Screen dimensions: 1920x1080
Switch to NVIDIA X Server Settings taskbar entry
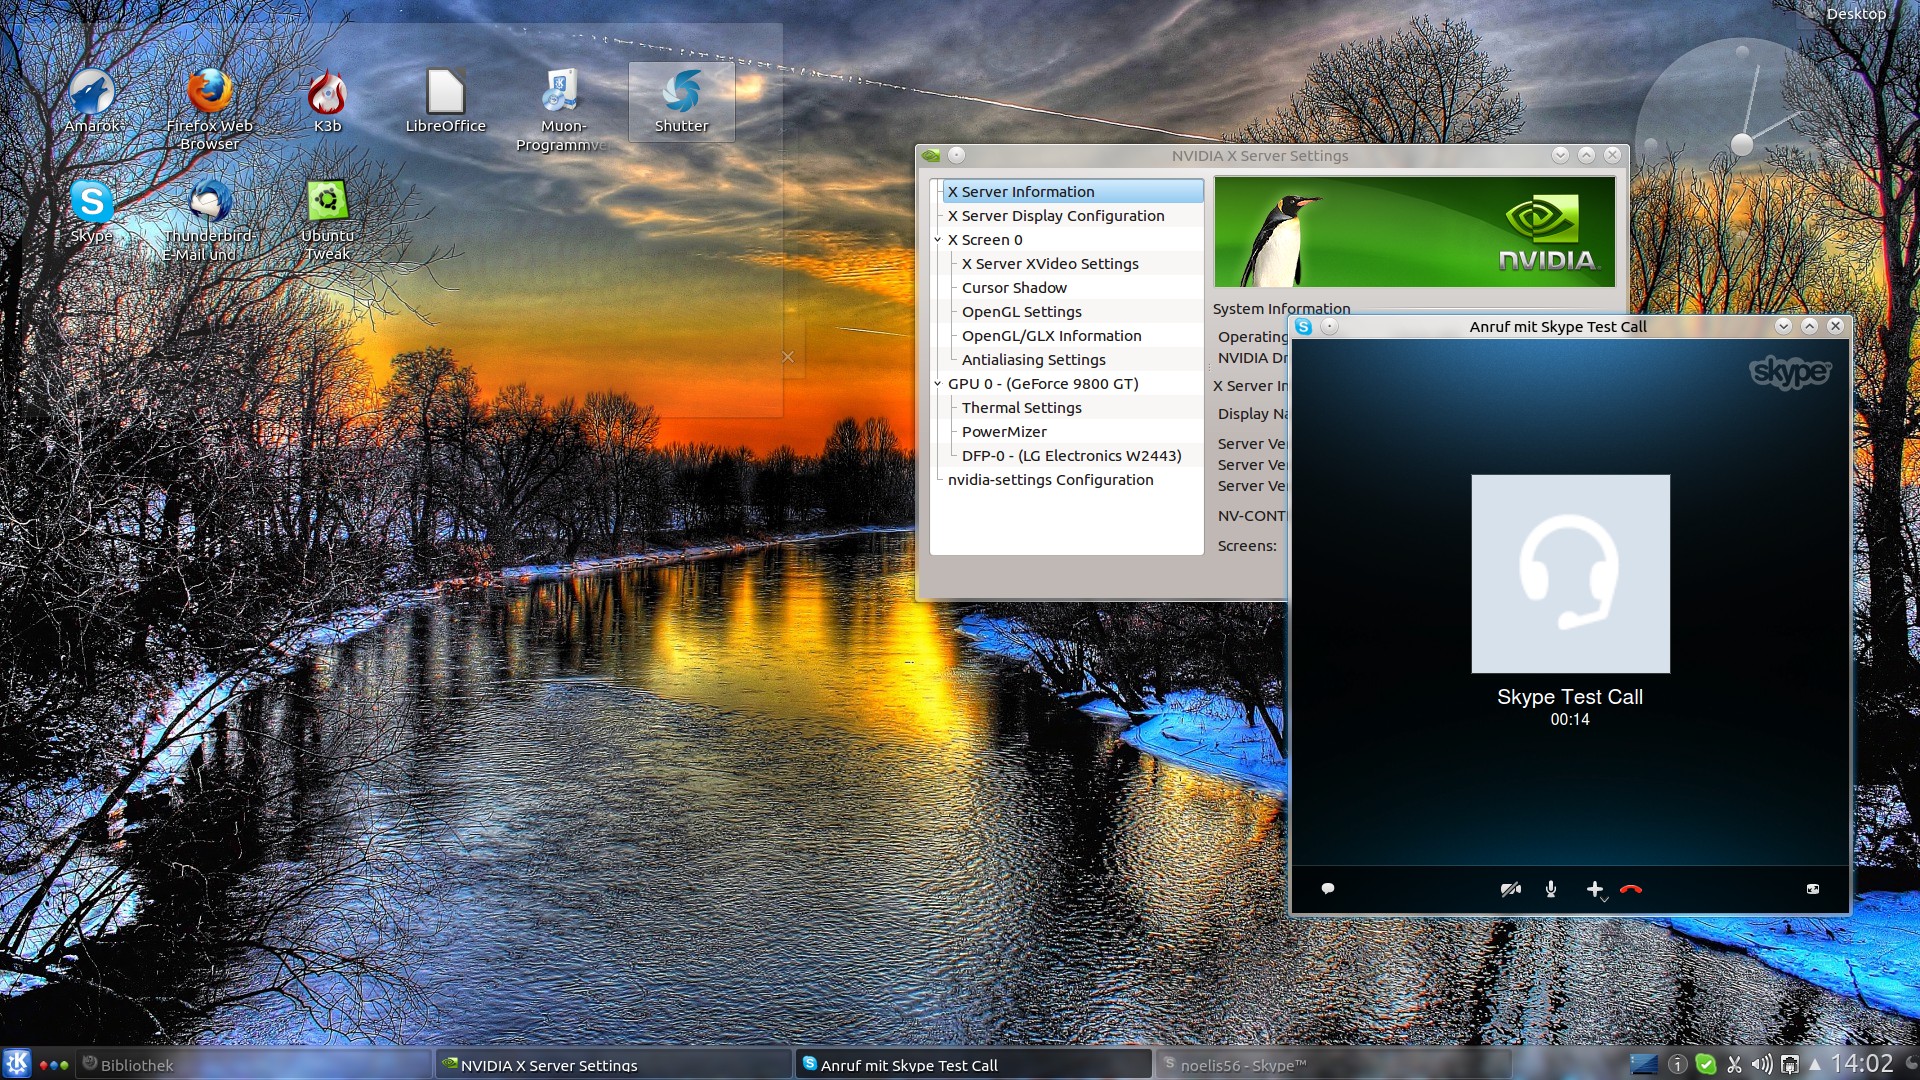pyautogui.click(x=612, y=1065)
